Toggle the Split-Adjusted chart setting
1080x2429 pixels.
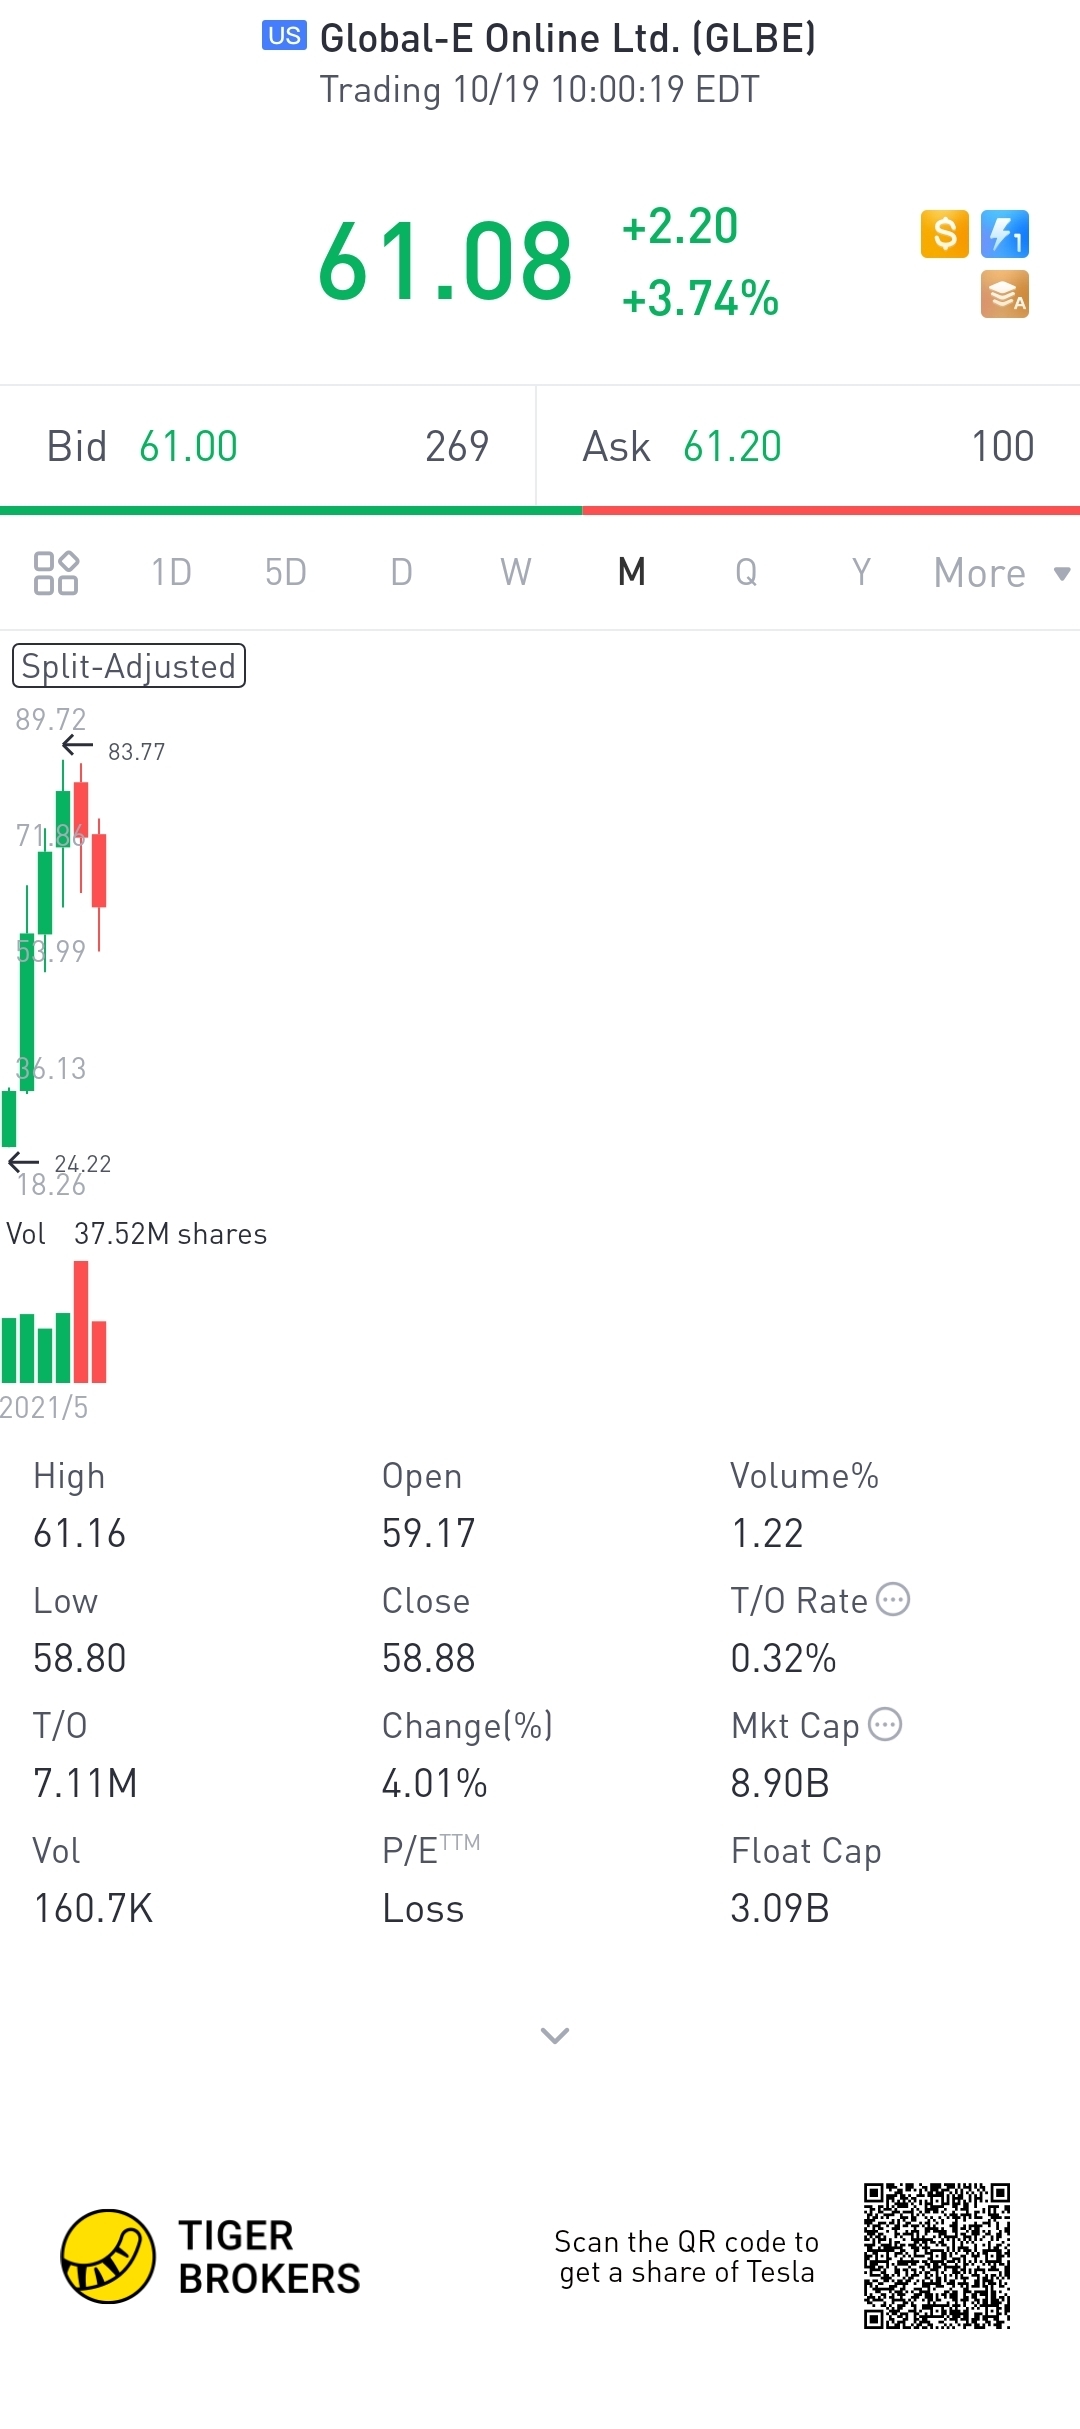[129, 666]
